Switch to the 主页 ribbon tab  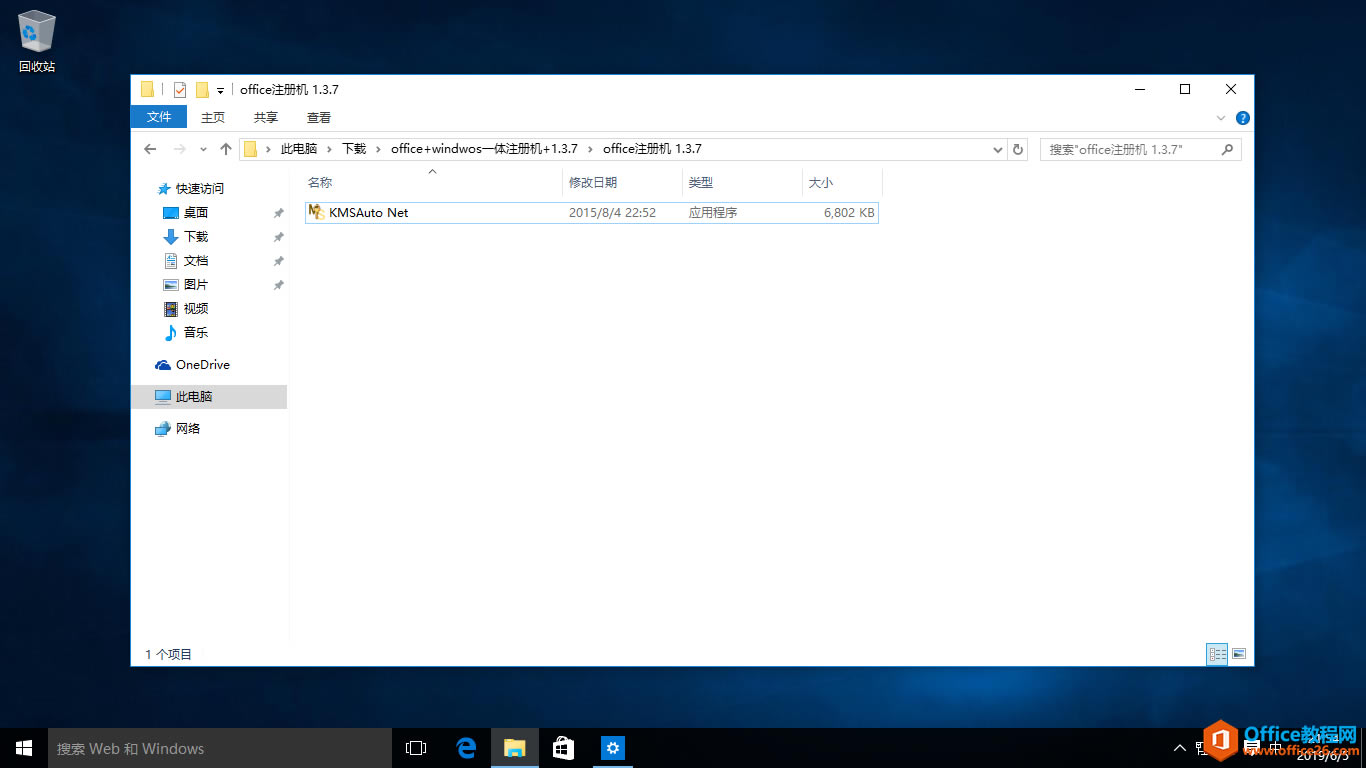213,118
